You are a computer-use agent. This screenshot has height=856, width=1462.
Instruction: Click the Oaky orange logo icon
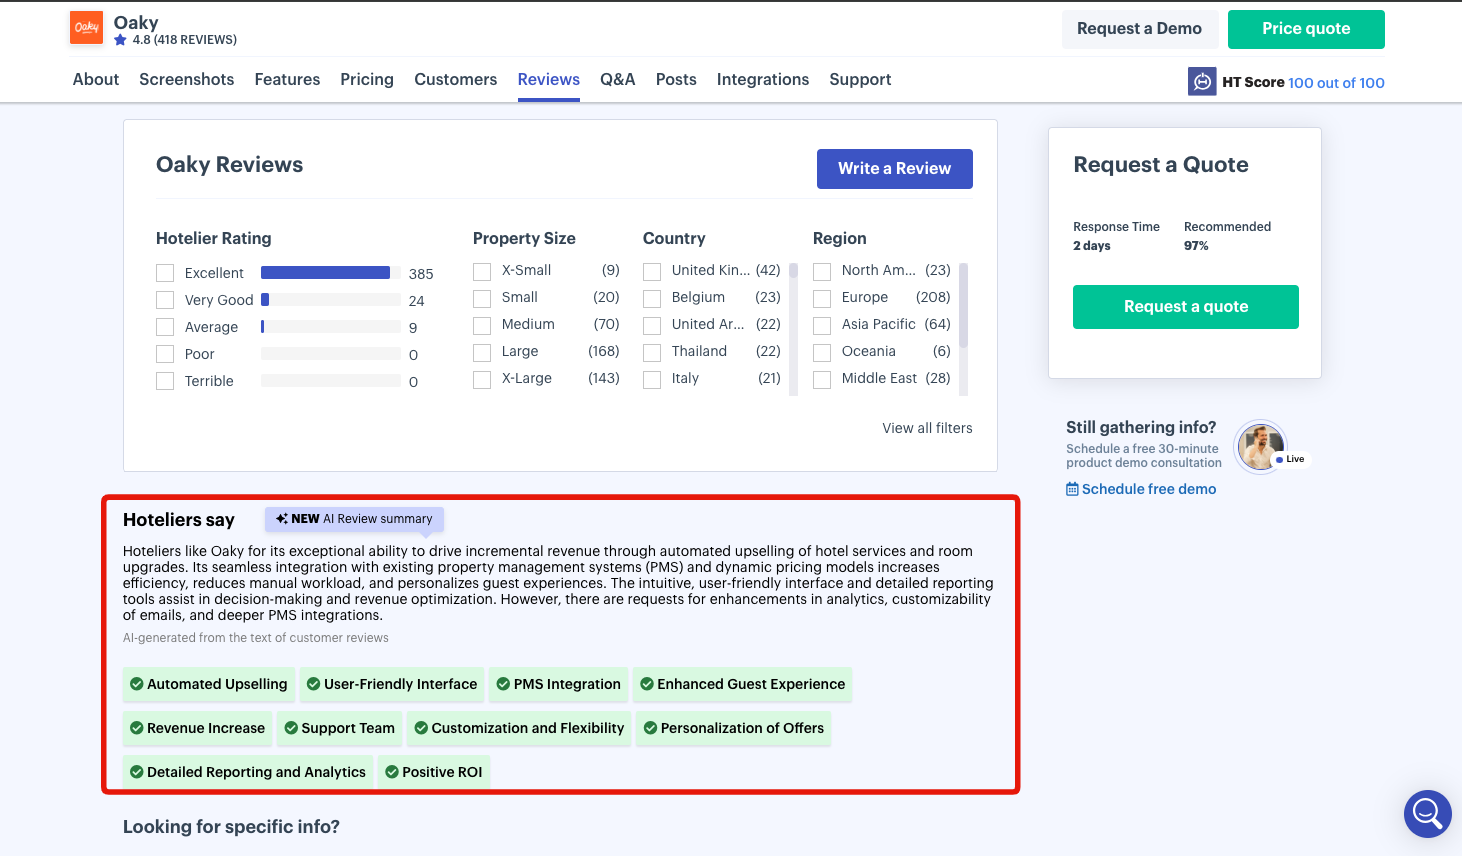coord(87,28)
